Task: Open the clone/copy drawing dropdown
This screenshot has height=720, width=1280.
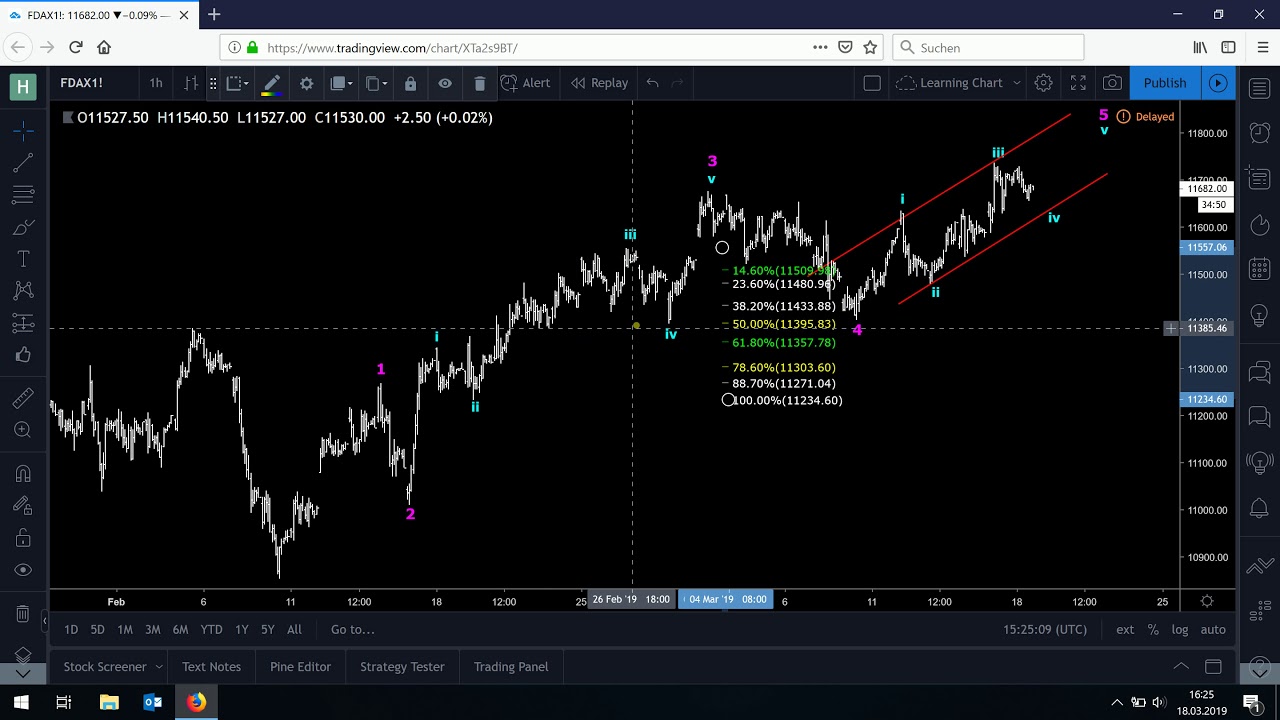Action: (377, 83)
